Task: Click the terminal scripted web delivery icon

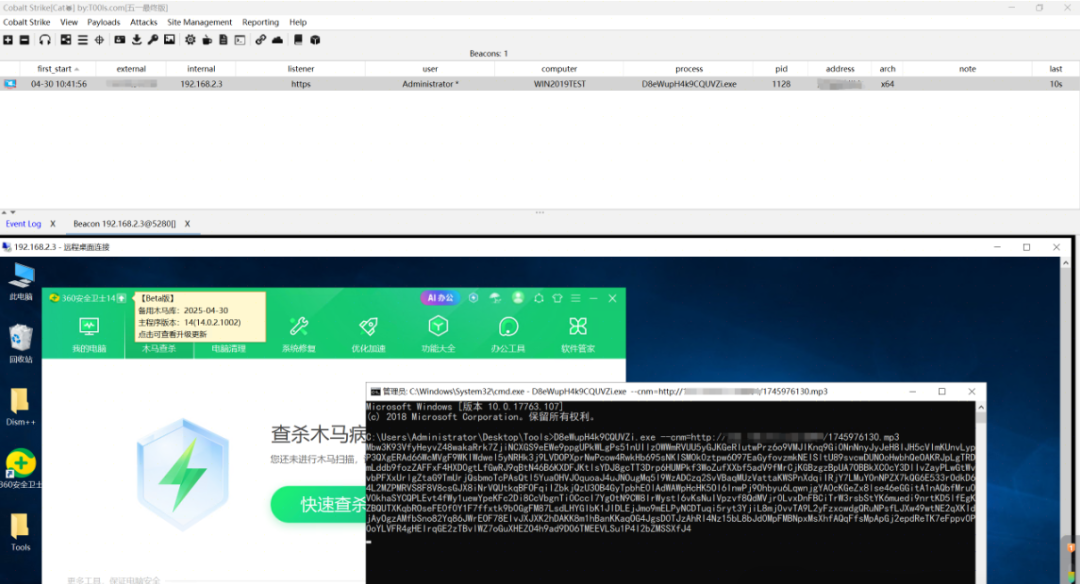Action: [x=240, y=40]
